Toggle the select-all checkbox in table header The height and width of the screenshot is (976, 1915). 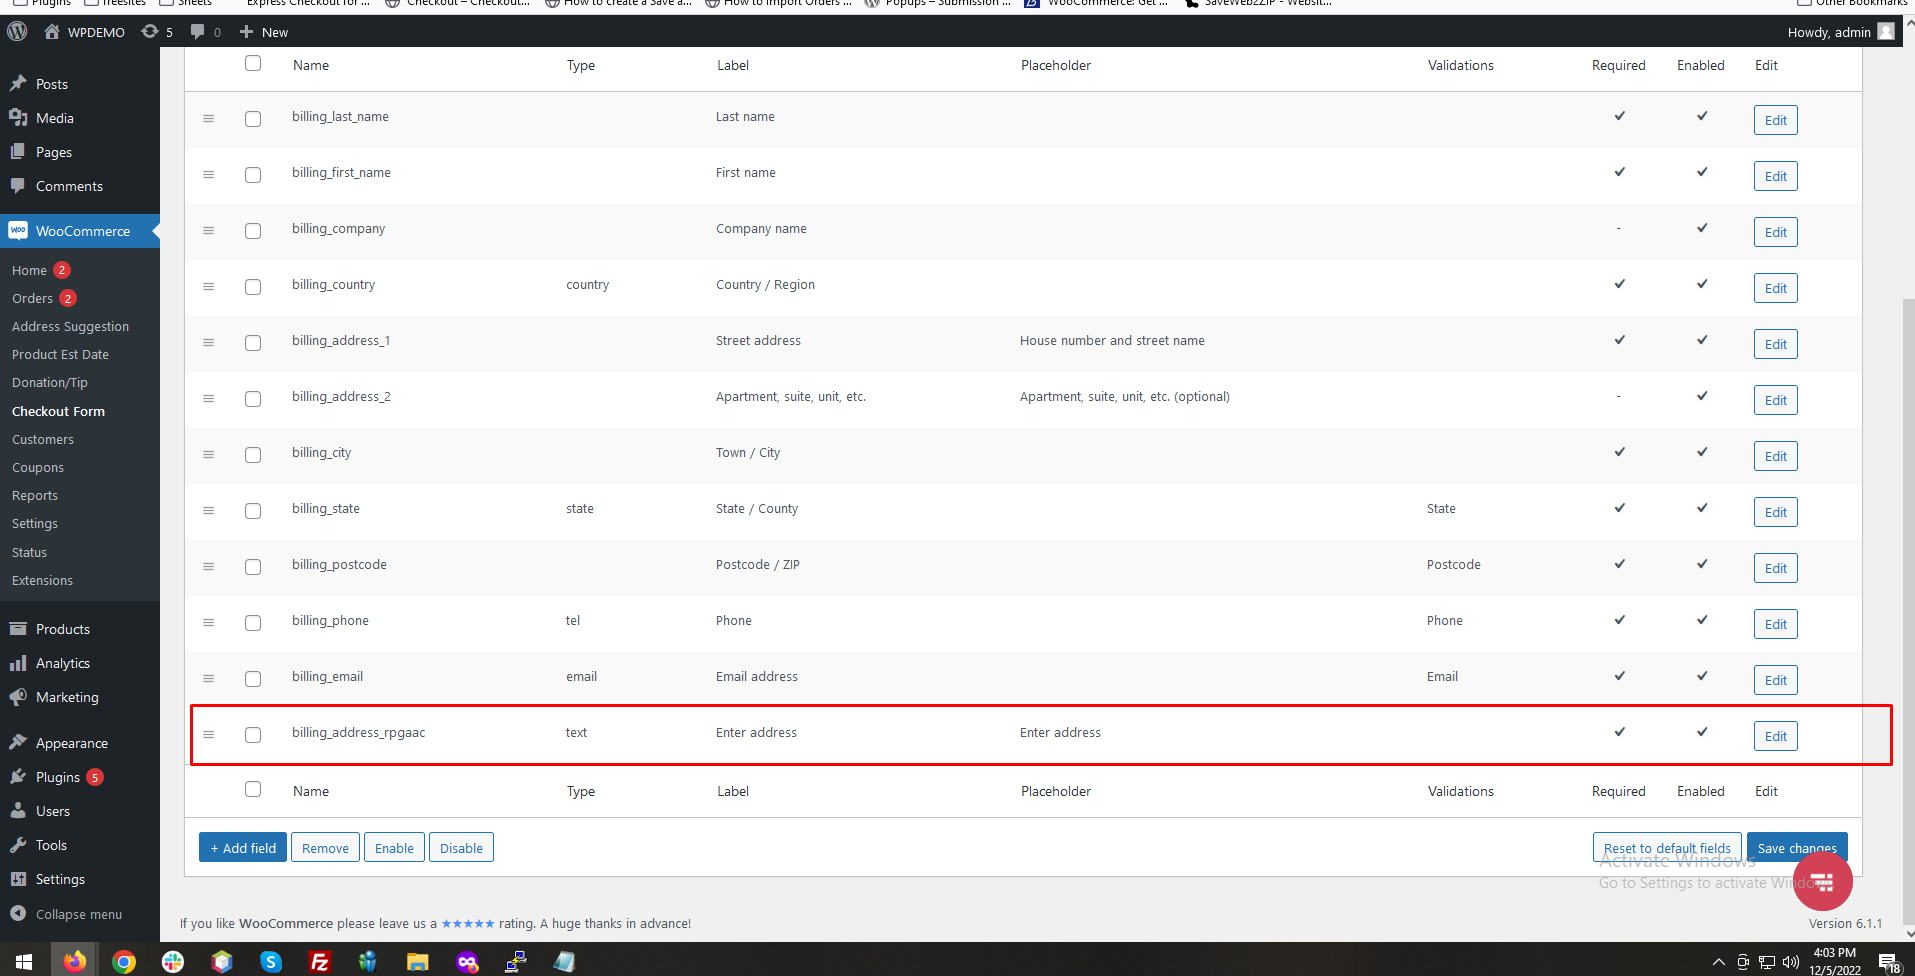(x=253, y=63)
